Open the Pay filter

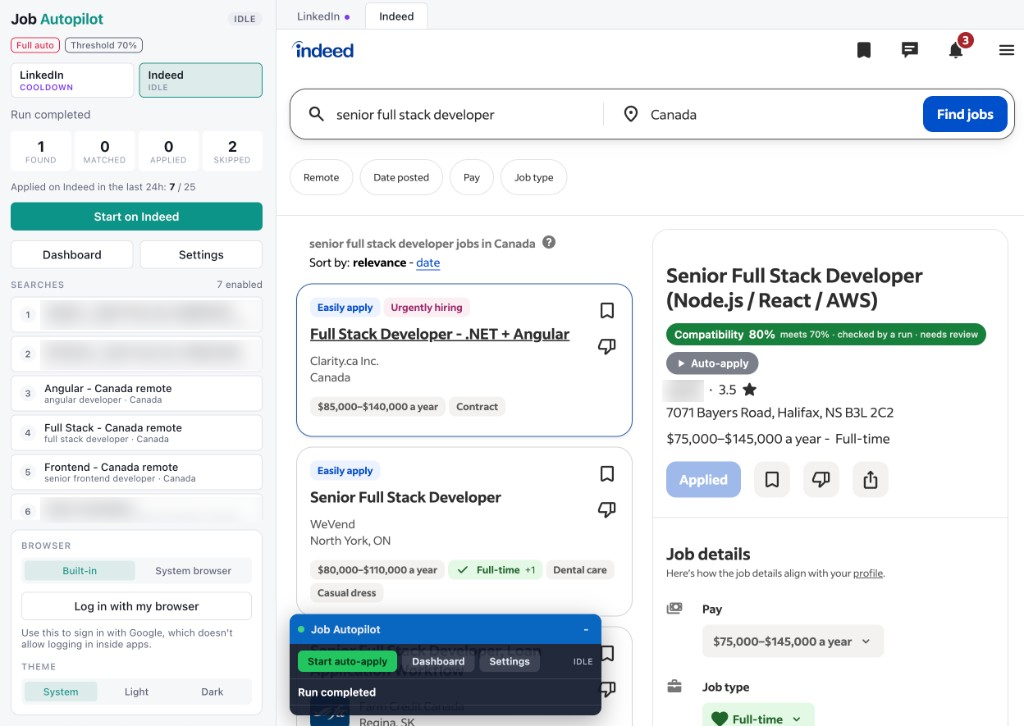tap(472, 177)
